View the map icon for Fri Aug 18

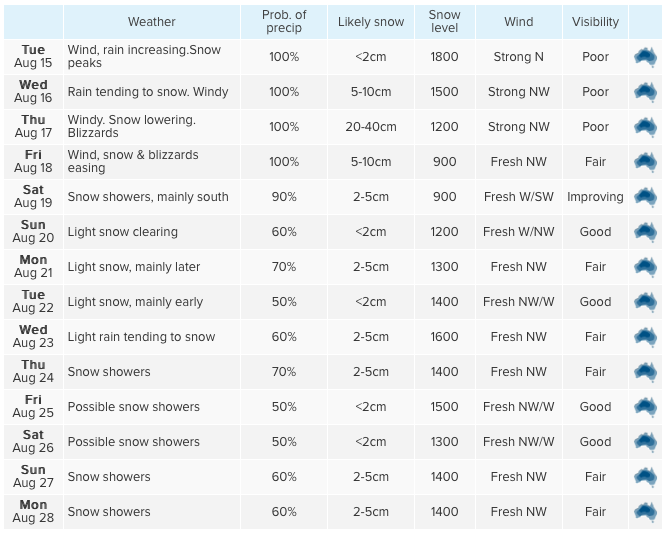[x=645, y=162]
